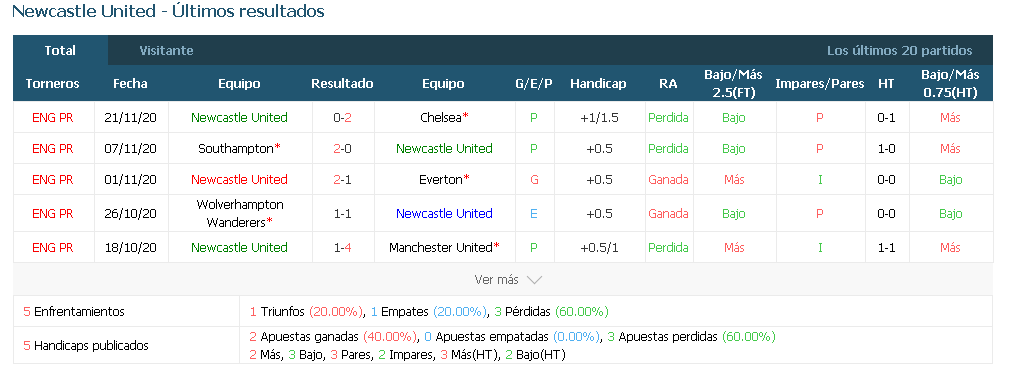Open the Everton team link
This screenshot has width=1012, height=377.
click(x=440, y=179)
